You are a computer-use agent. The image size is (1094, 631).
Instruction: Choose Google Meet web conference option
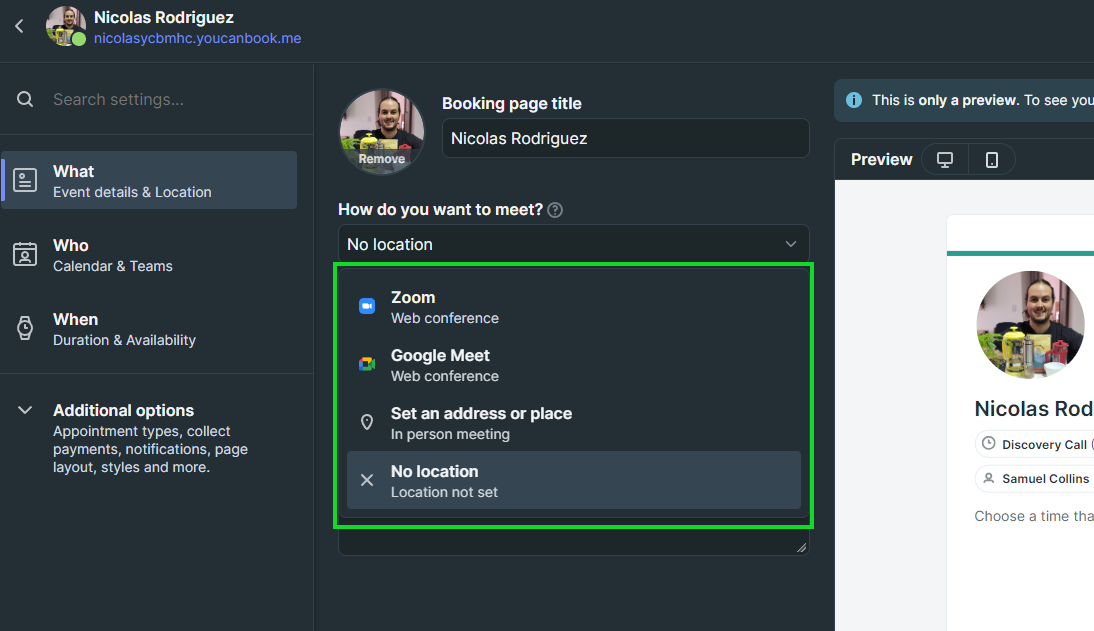(573, 365)
